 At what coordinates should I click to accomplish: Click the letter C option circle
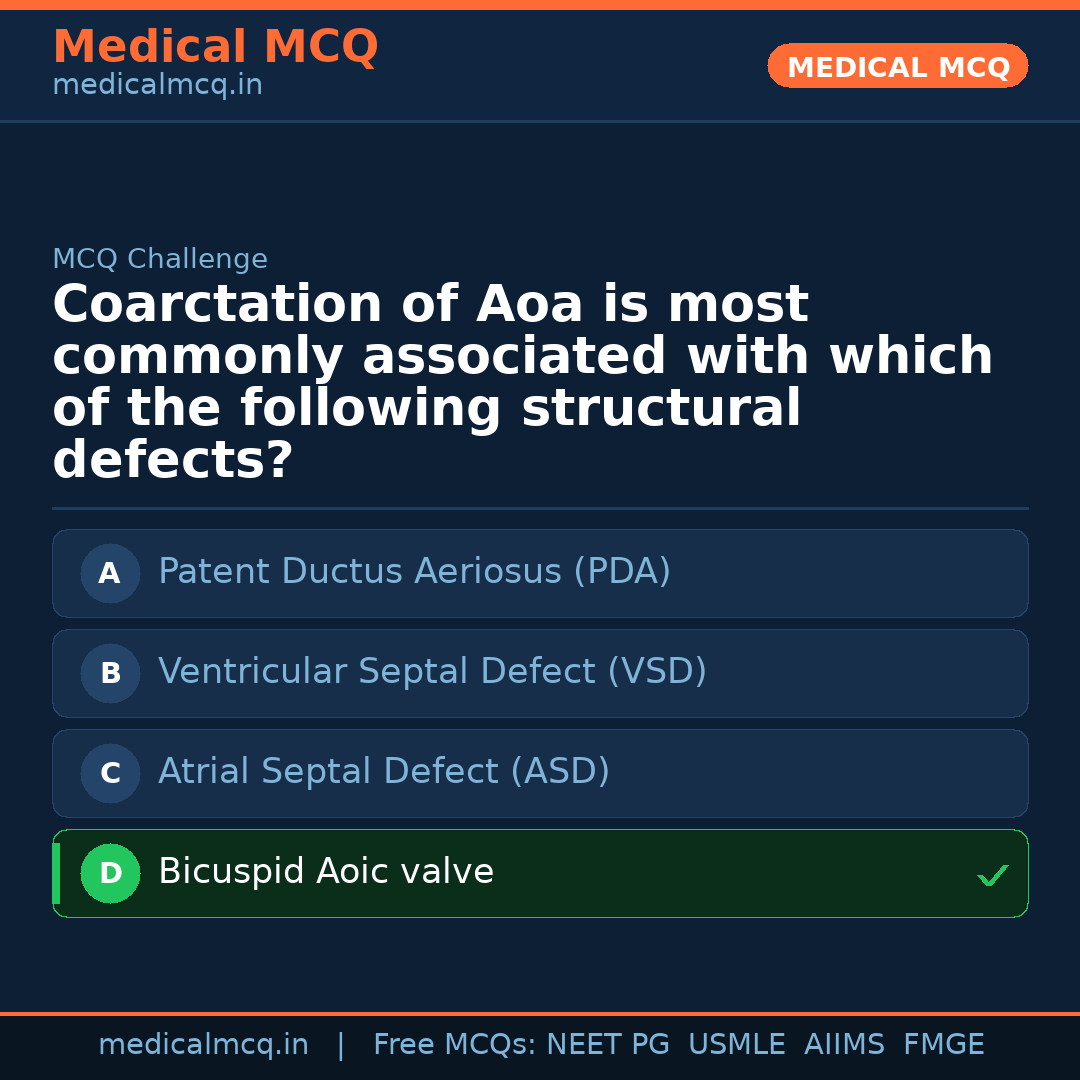110,773
